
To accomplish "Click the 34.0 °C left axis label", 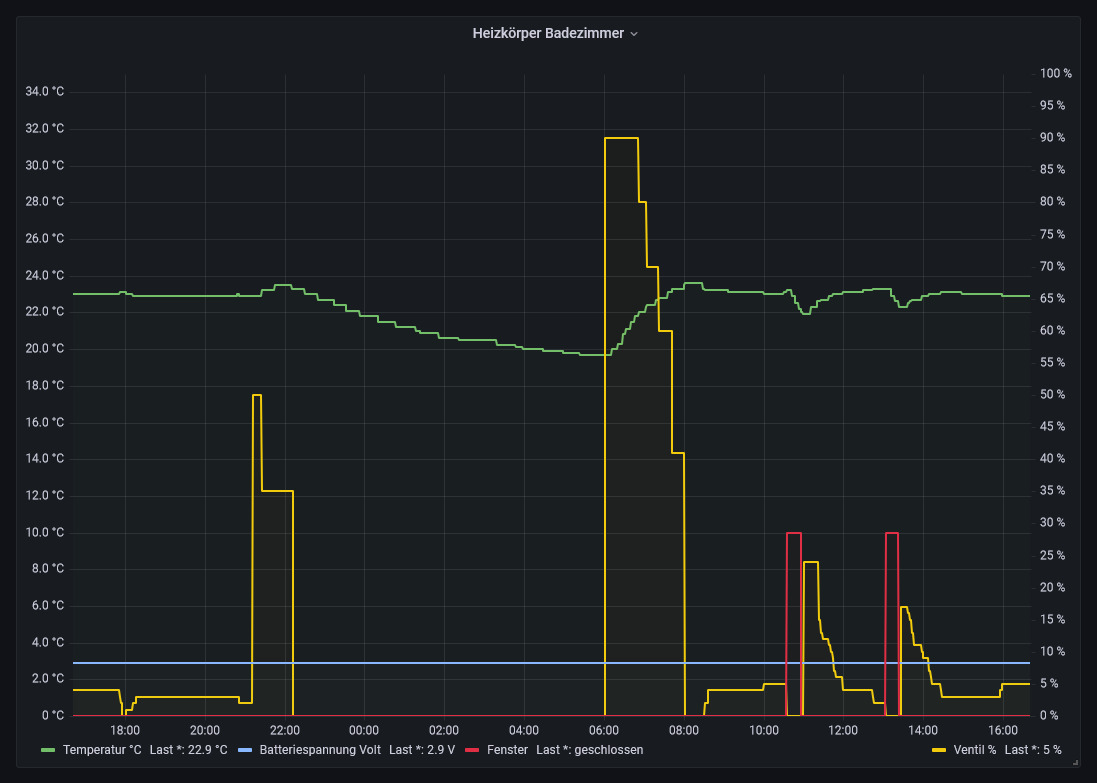I will pos(45,92).
